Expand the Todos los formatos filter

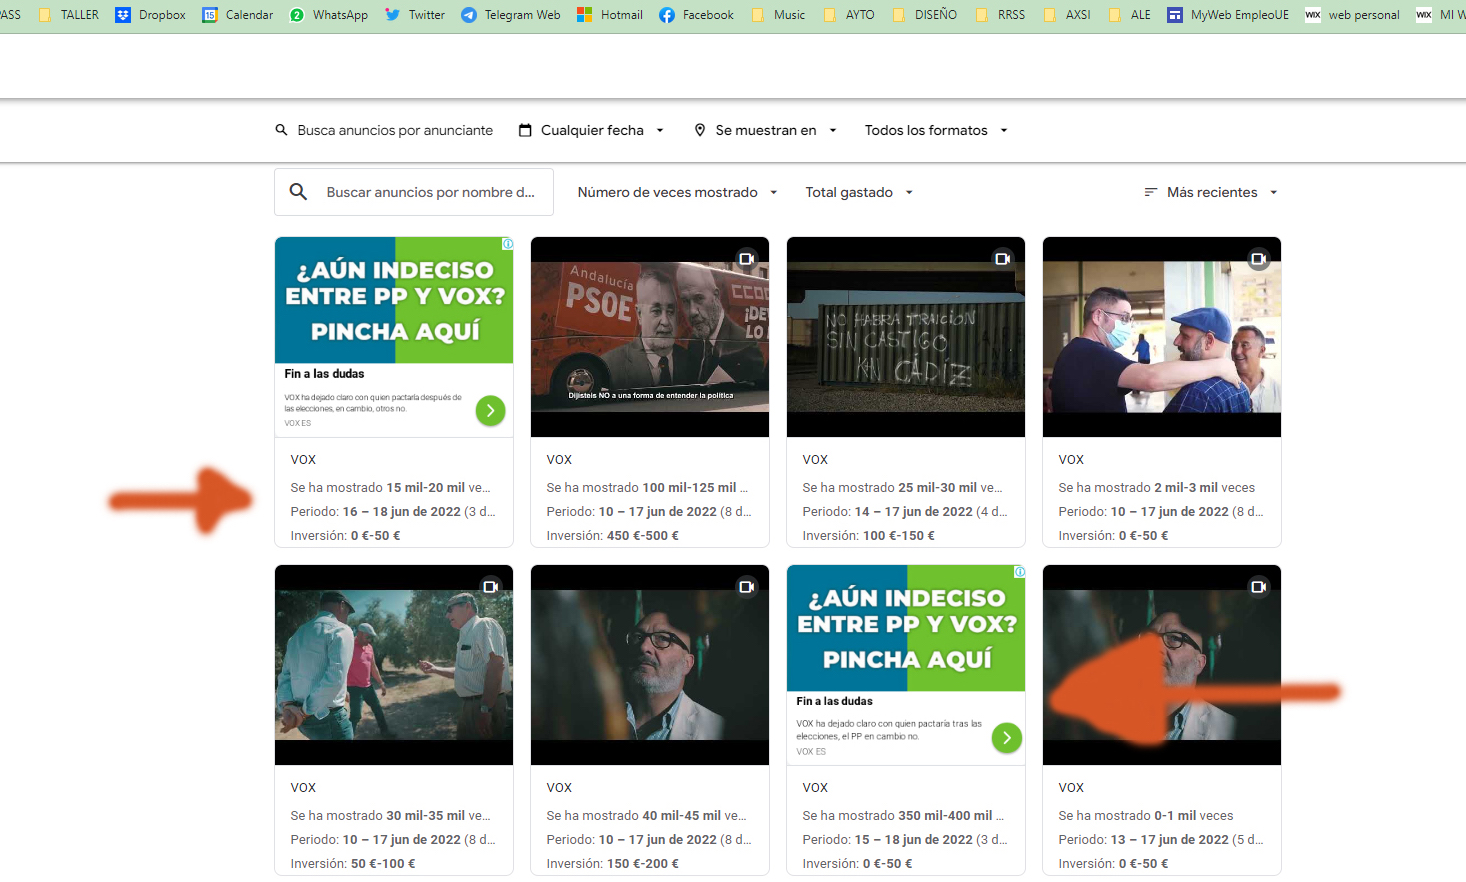(x=937, y=130)
